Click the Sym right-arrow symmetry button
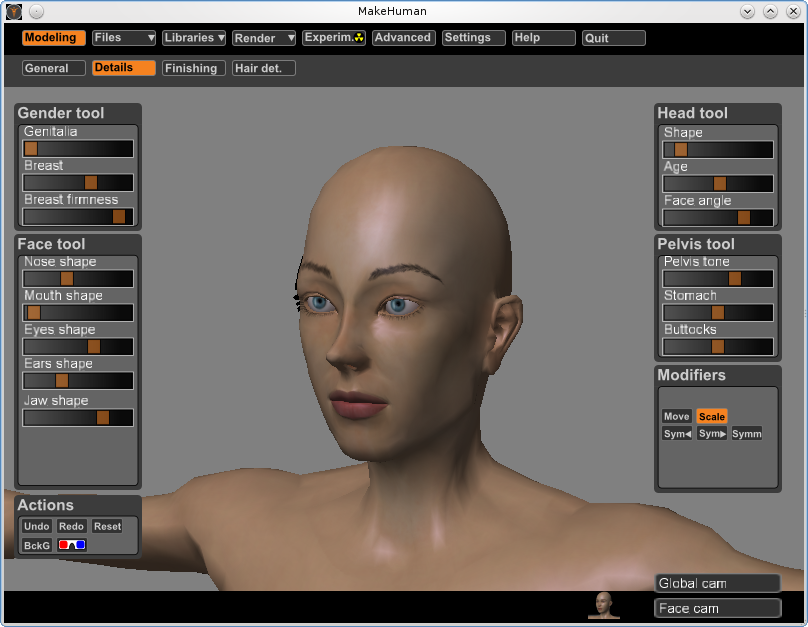 coord(712,434)
